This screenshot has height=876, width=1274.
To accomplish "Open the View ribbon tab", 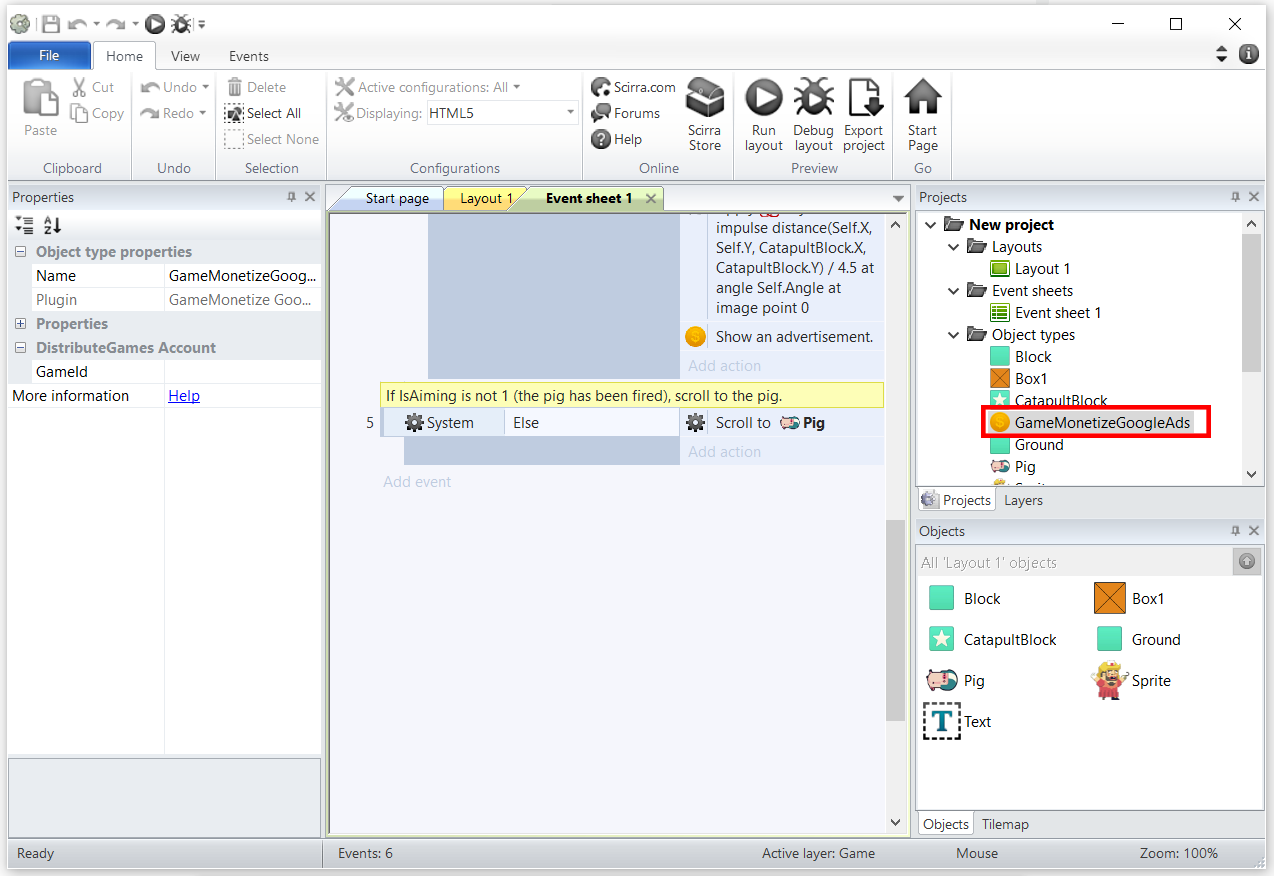I will (x=185, y=56).
